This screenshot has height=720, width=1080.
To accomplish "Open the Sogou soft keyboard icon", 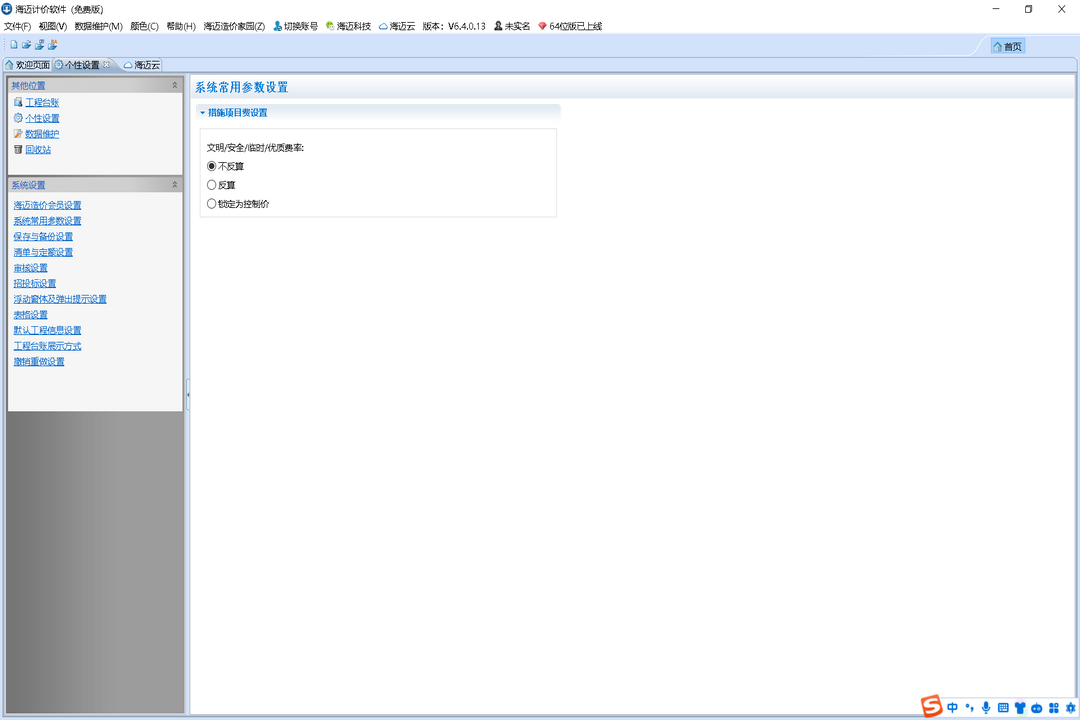I will point(1003,708).
